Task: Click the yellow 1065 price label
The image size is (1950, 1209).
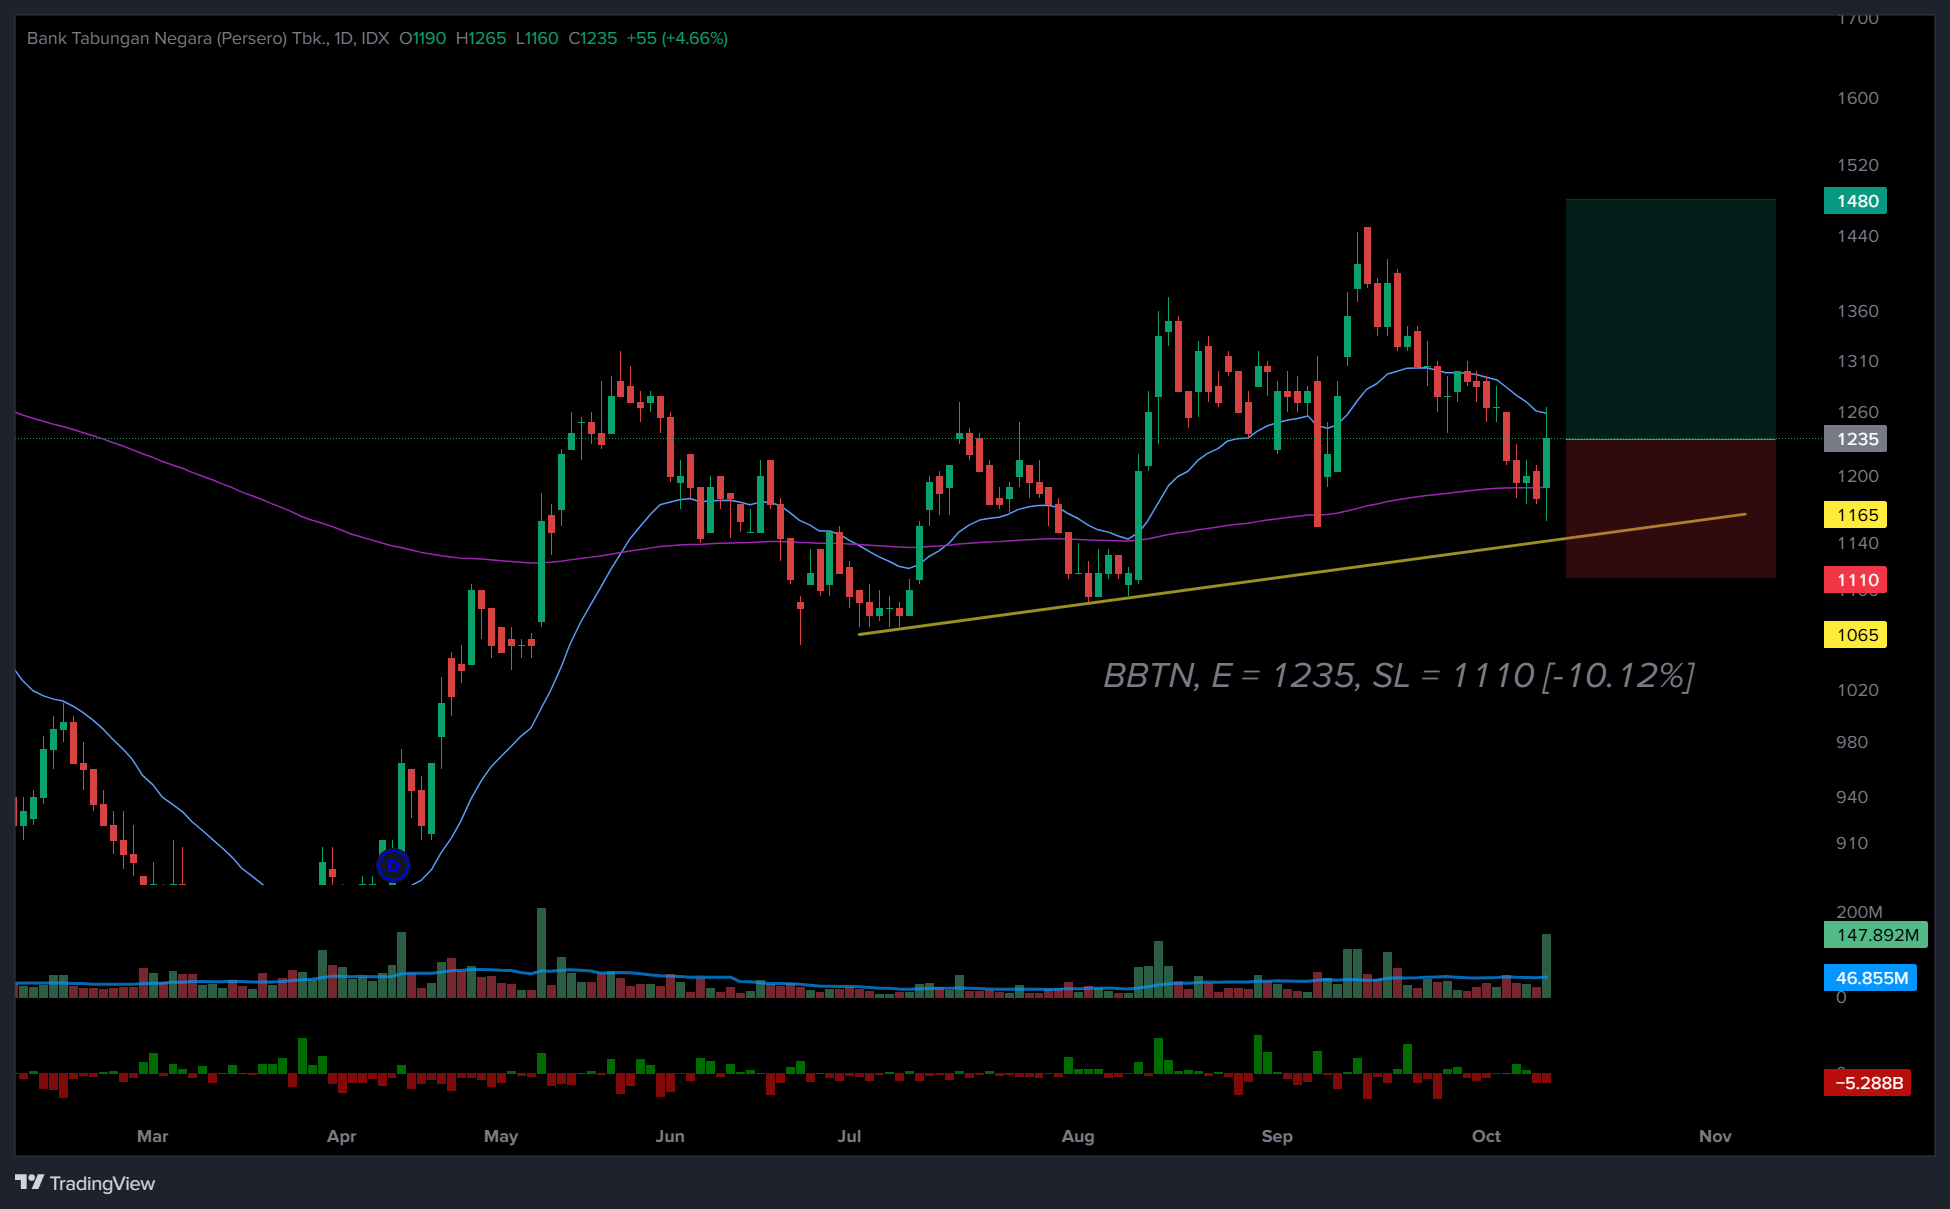Action: tap(1856, 635)
